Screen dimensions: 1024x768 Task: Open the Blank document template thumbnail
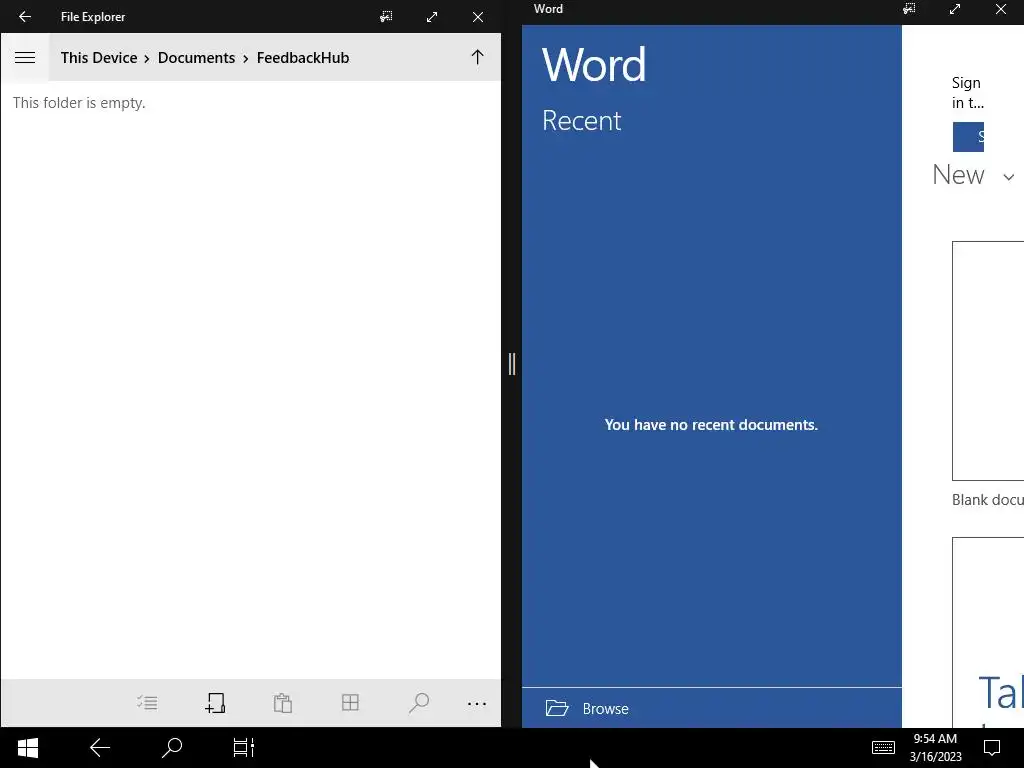pos(988,360)
